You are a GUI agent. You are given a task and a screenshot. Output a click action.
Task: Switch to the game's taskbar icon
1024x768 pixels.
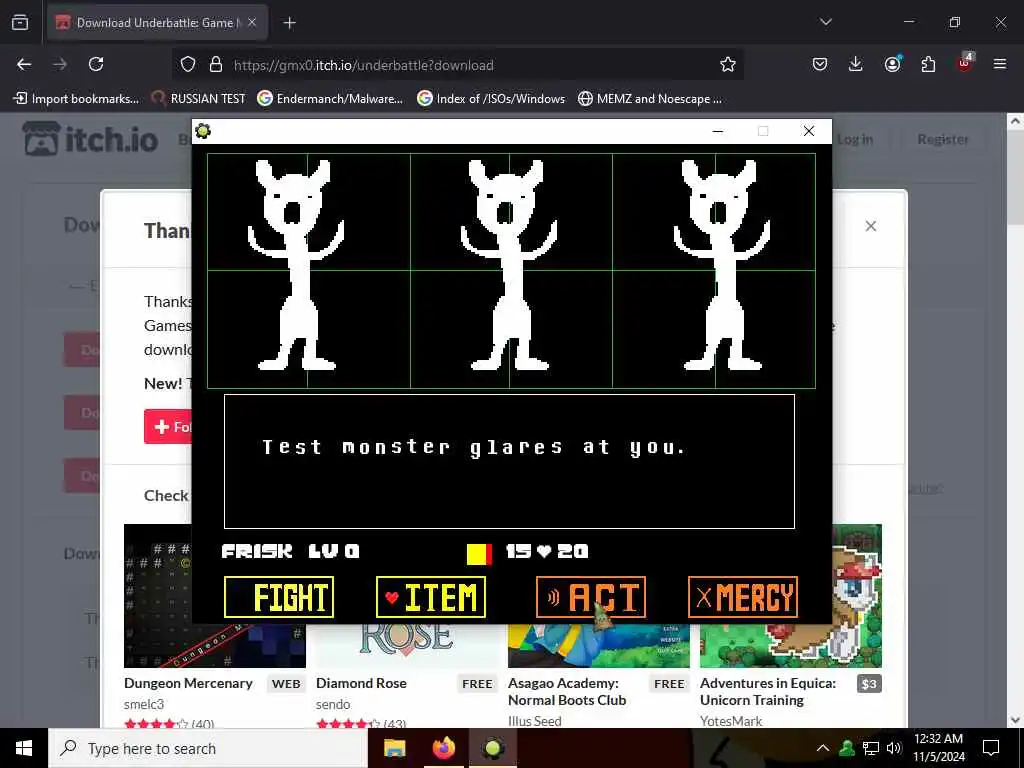[493, 748]
